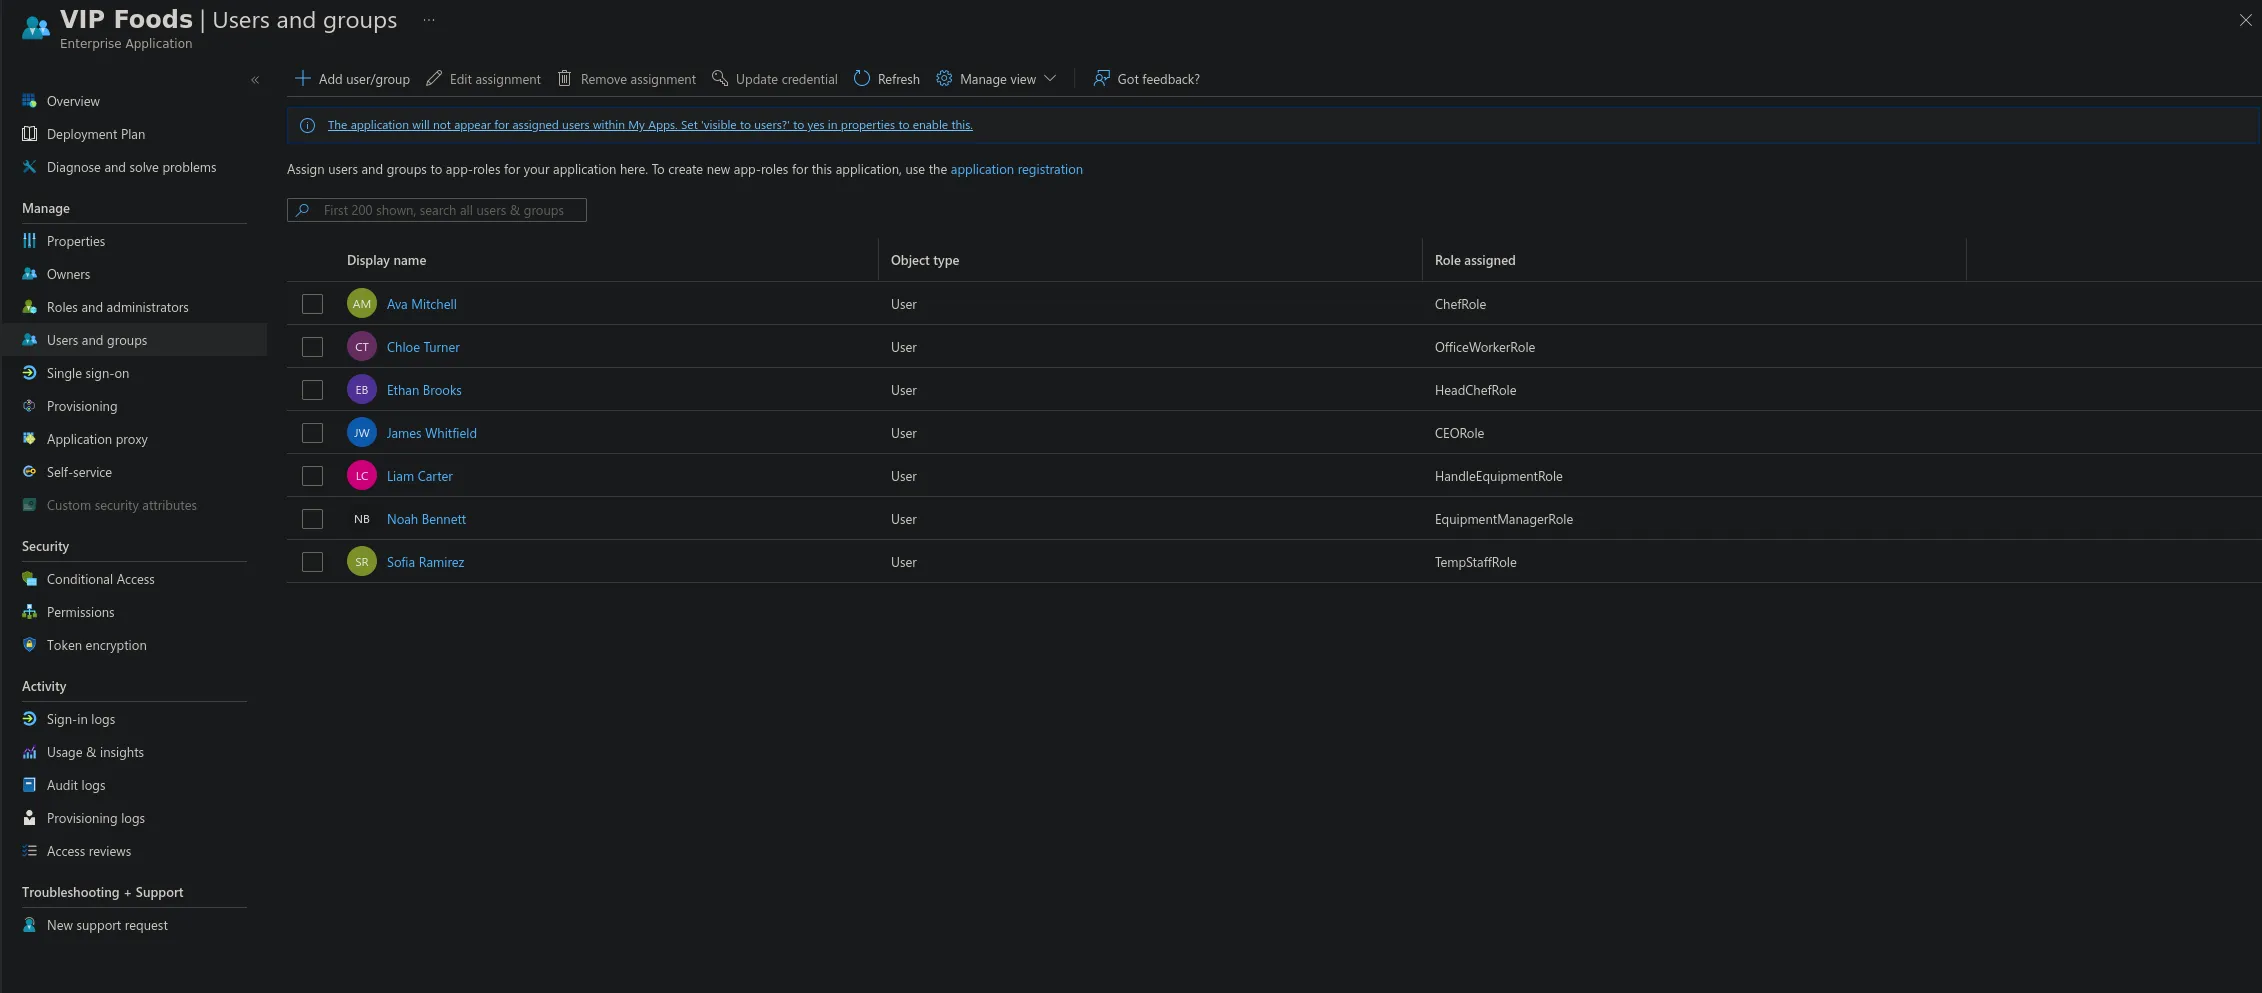Open Sofia Ramirez's user link
The image size is (2262, 993).
point(425,562)
